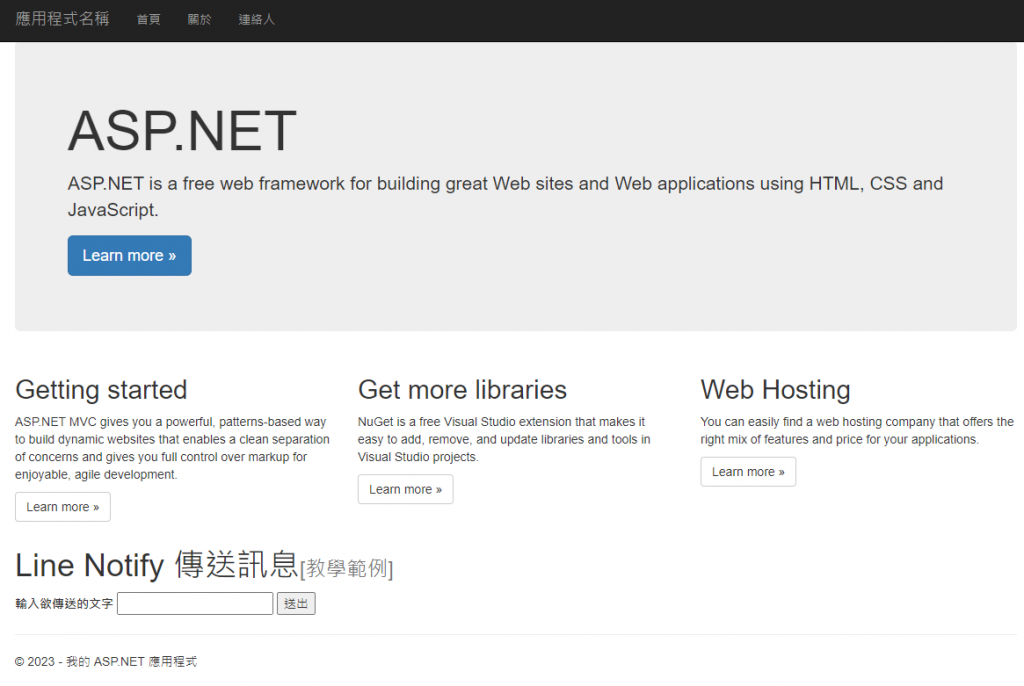Click Learn more under Web Hosting
This screenshot has height=686, width=1024.
748,472
